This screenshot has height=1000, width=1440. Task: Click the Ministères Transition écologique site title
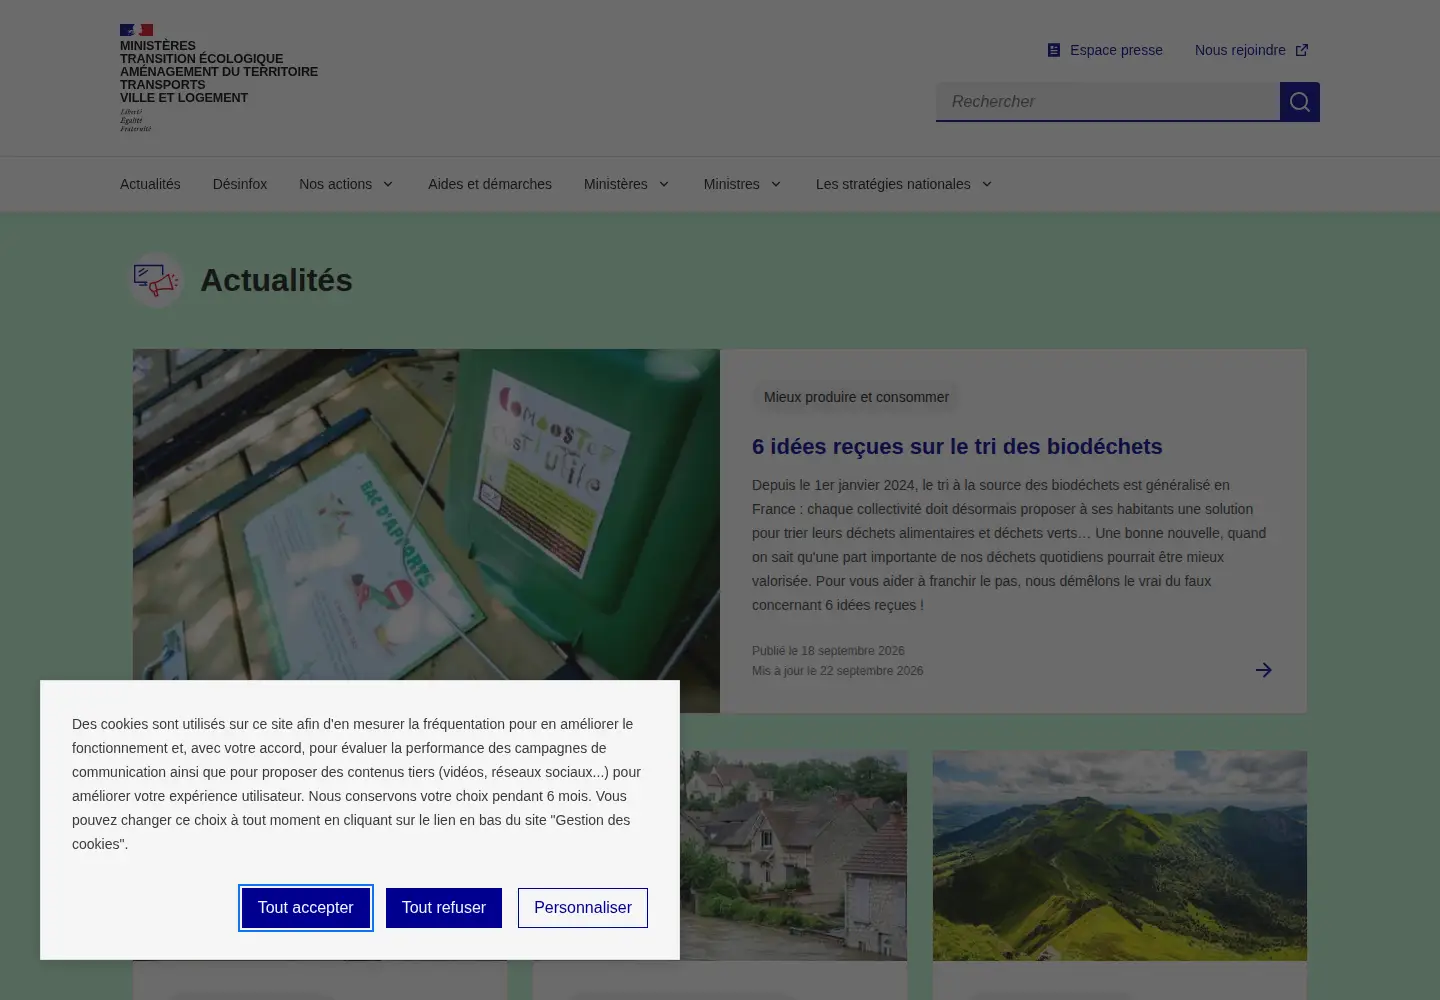tap(219, 72)
